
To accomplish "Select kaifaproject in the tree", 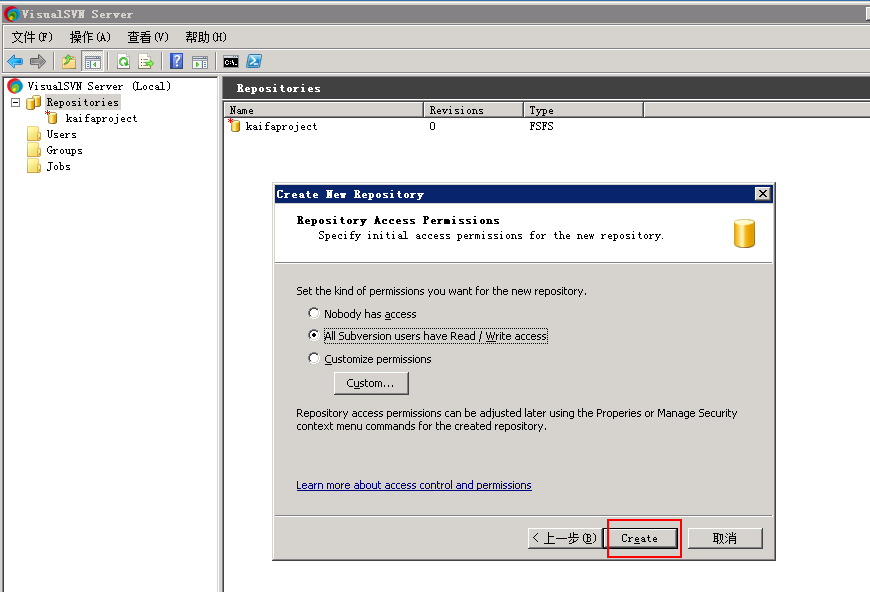I will point(101,118).
